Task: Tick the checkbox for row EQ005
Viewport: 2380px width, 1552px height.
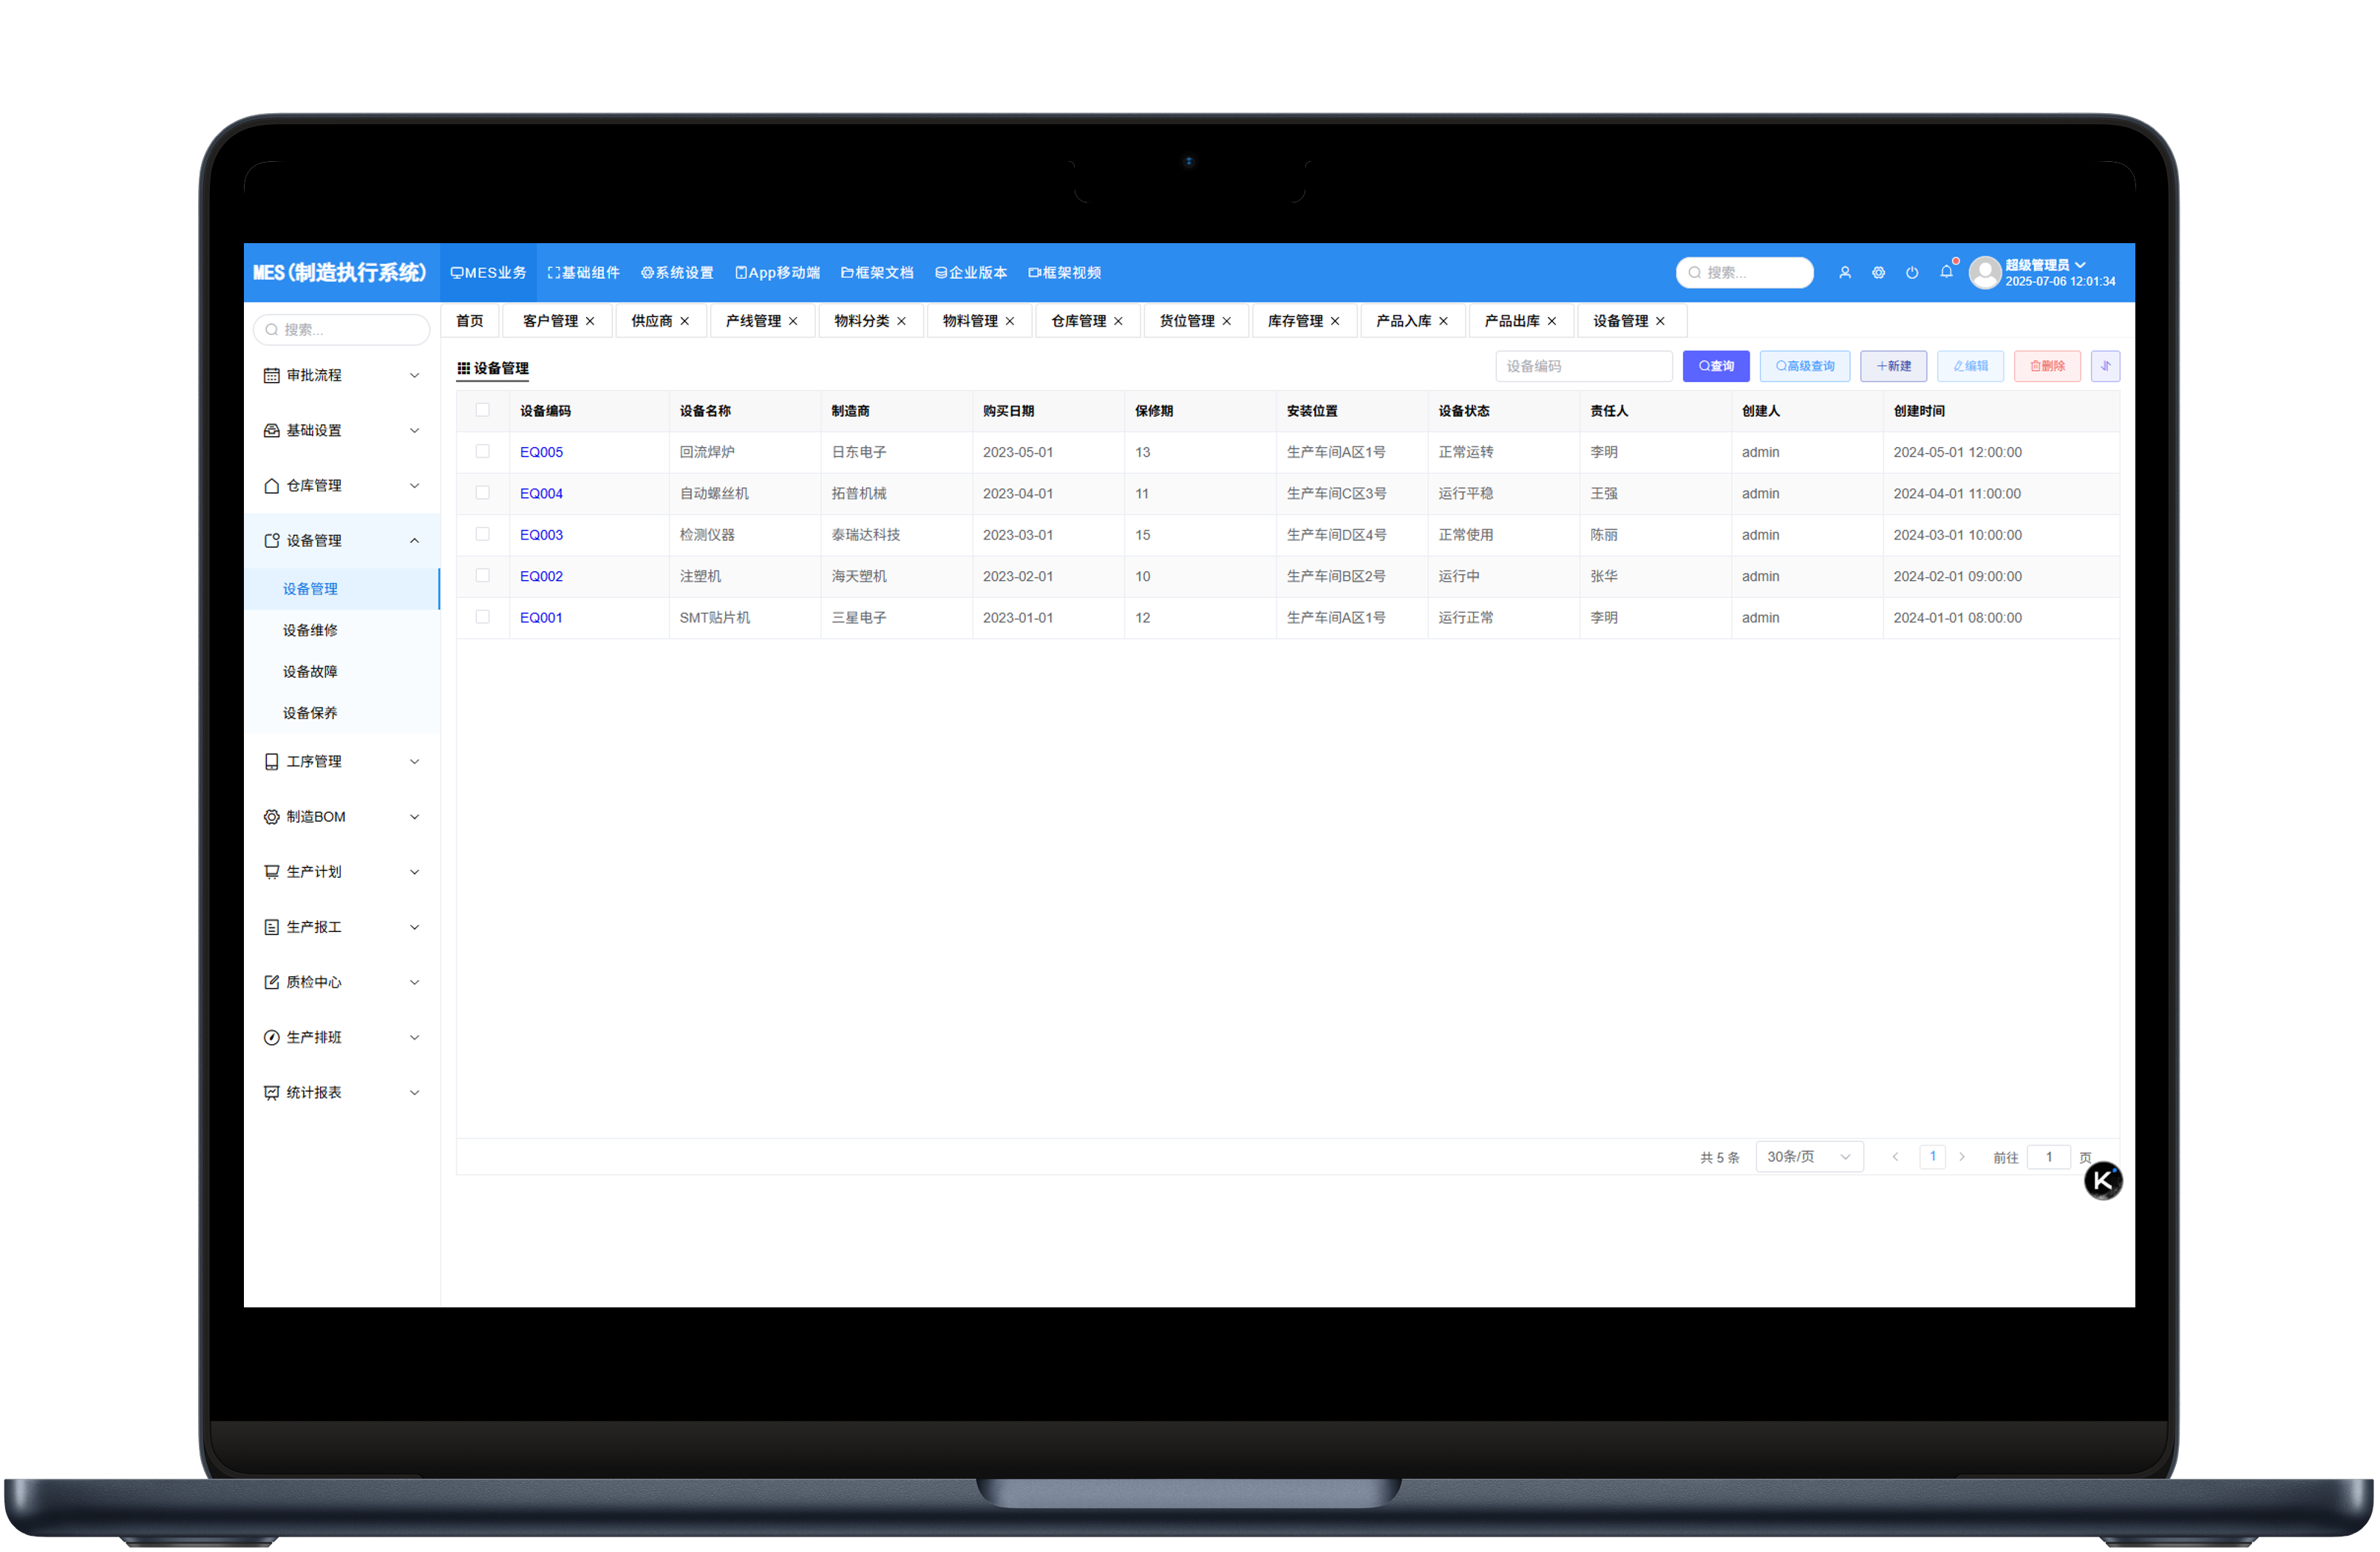Action: [483, 452]
